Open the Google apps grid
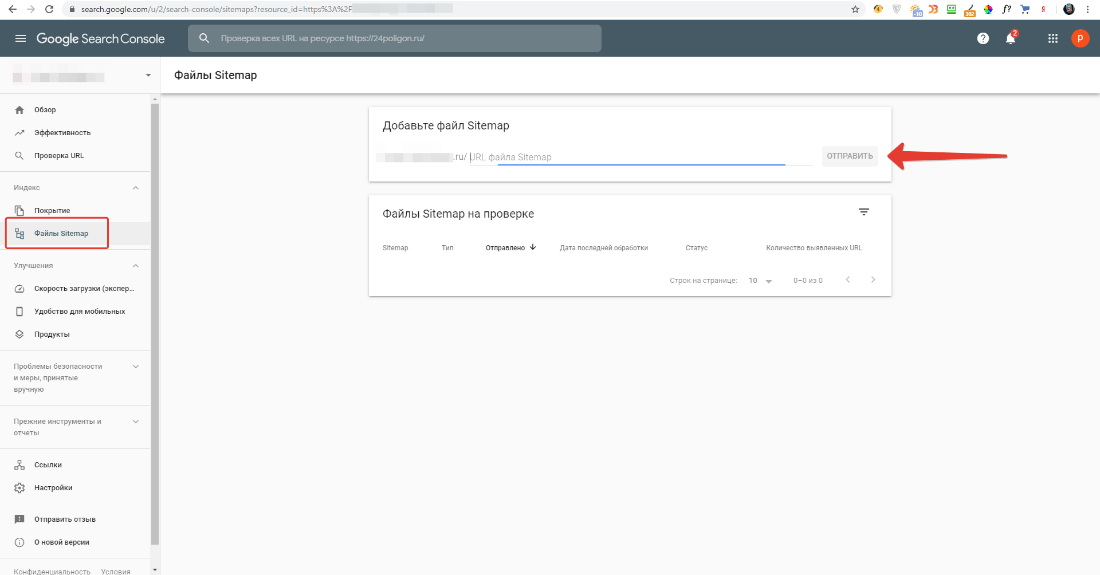This screenshot has width=1100, height=575. (x=1052, y=39)
